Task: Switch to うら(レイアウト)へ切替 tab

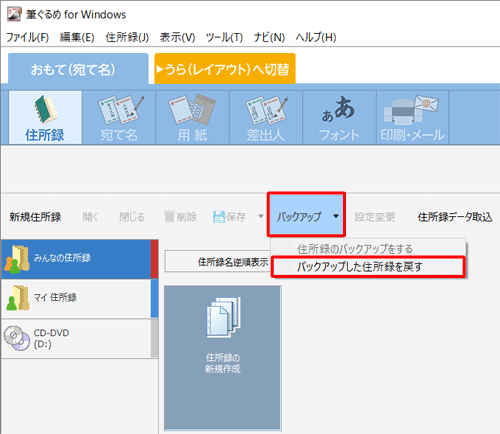Action: click(225, 69)
